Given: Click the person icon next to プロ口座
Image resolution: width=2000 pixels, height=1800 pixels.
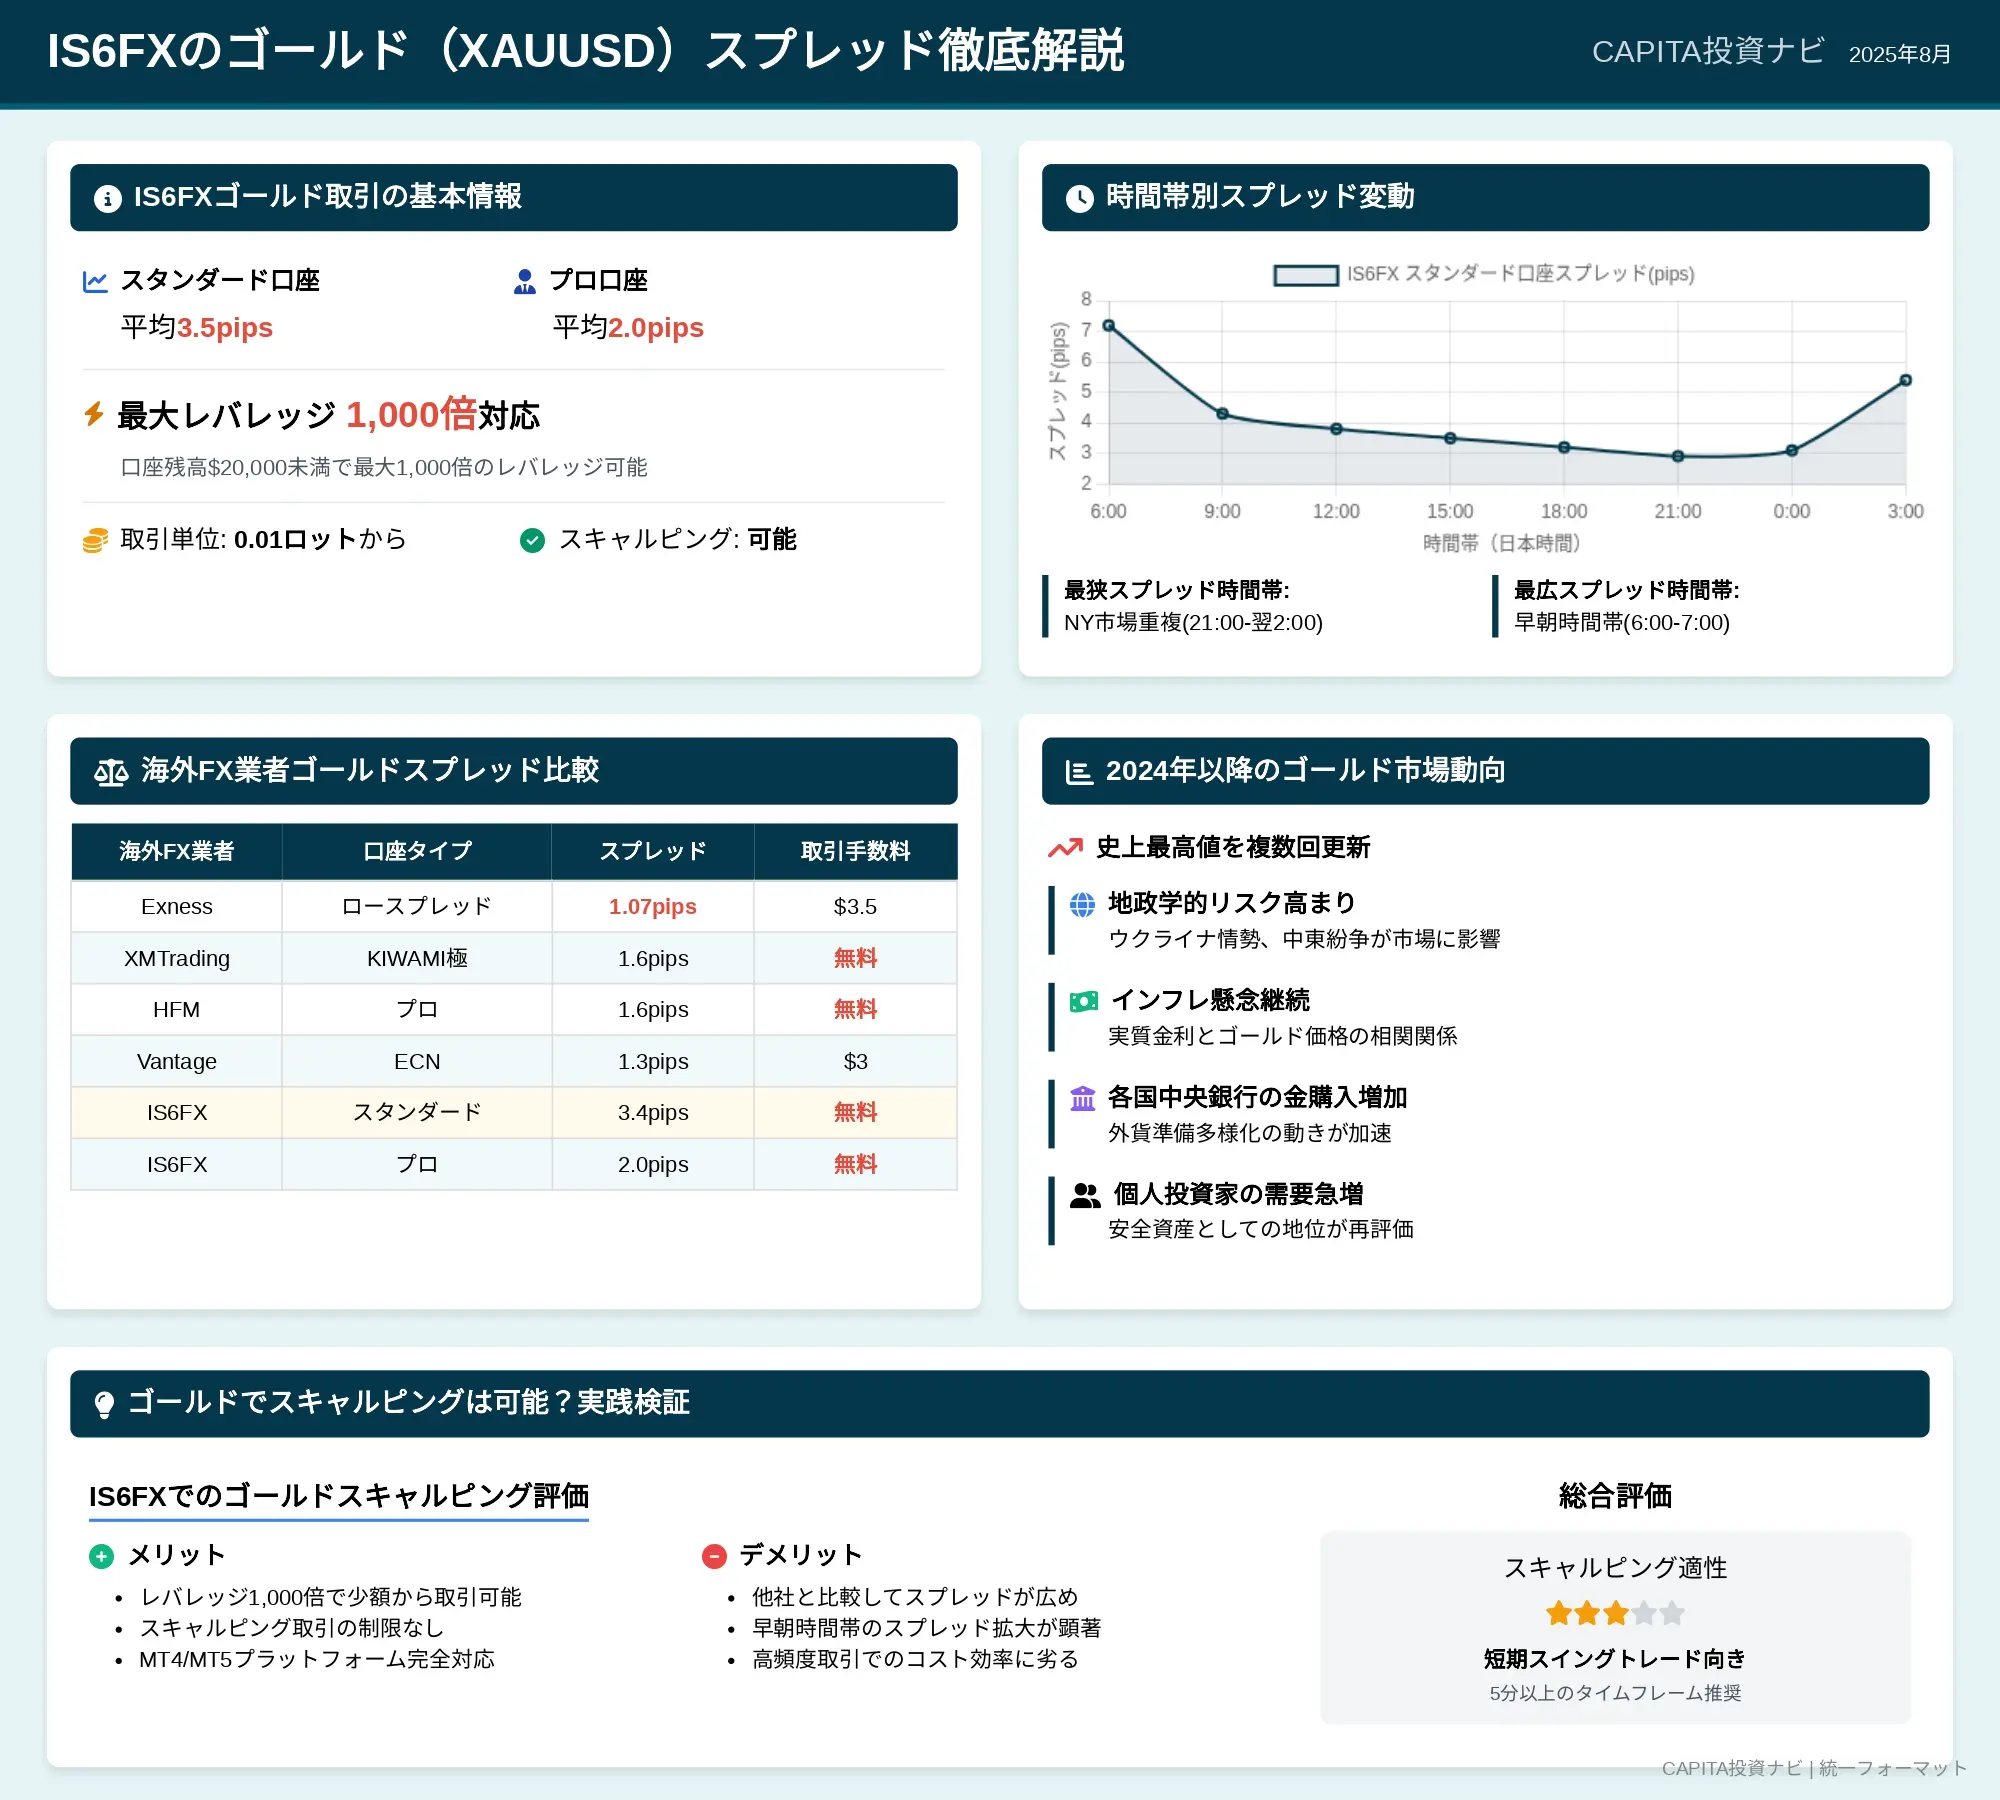Looking at the screenshot, I should point(524,281).
